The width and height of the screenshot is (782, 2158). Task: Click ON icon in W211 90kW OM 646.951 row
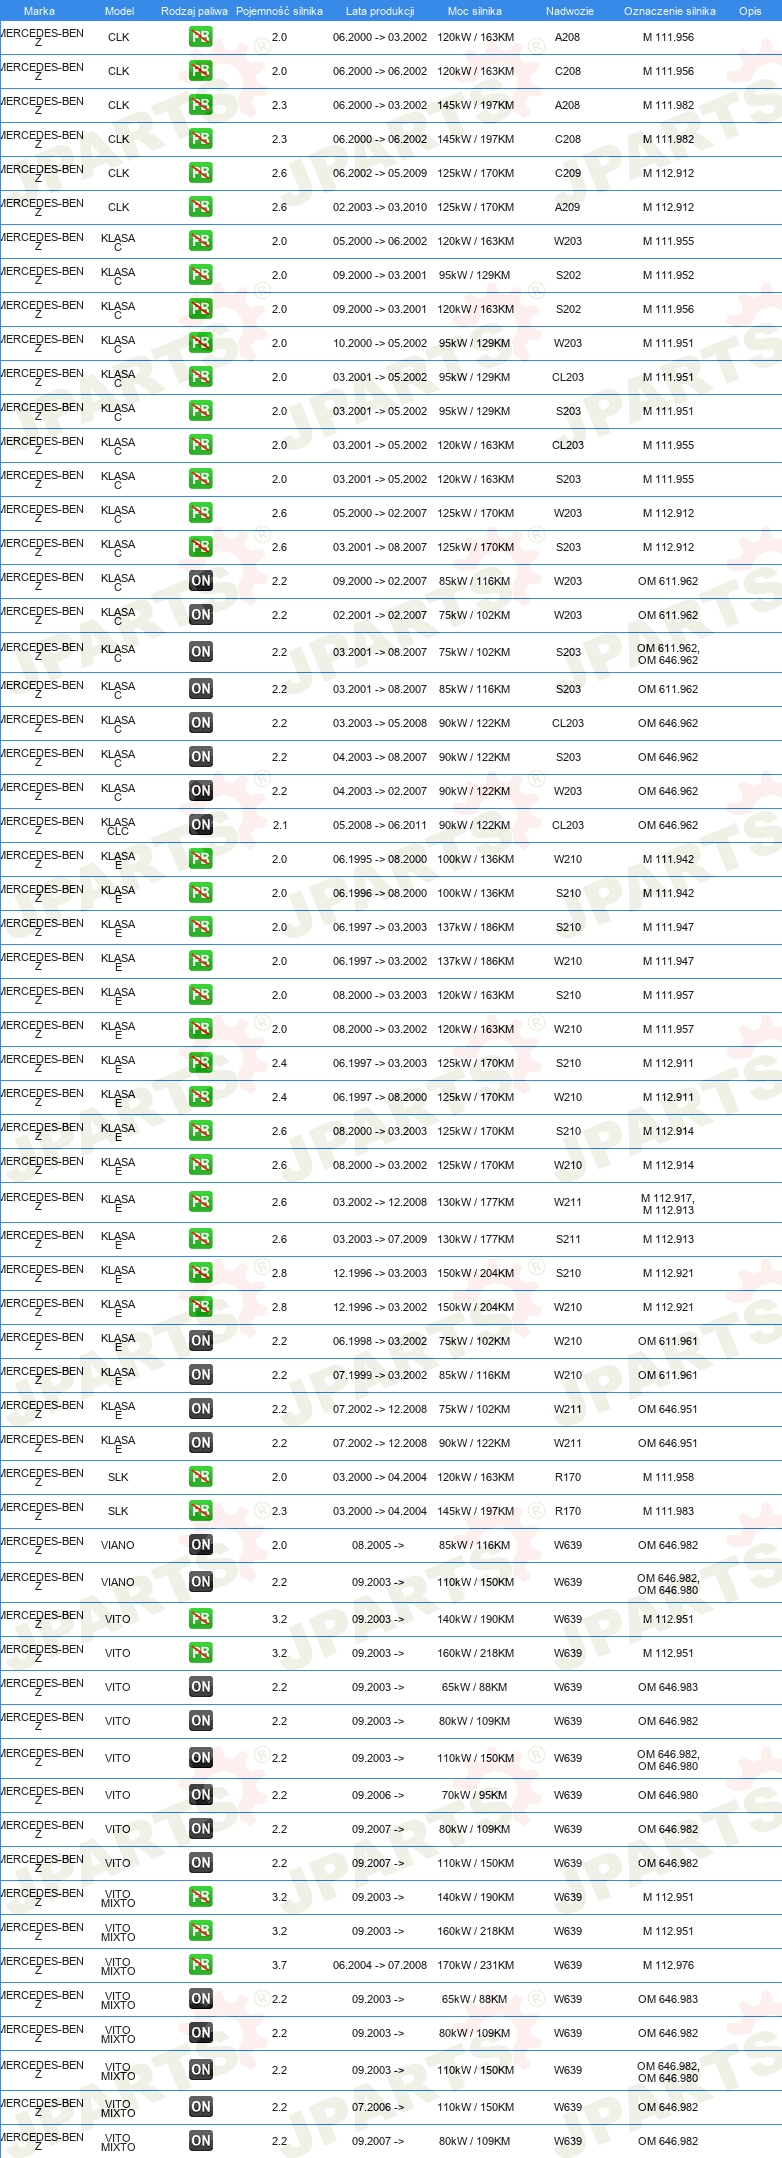coord(200,1443)
